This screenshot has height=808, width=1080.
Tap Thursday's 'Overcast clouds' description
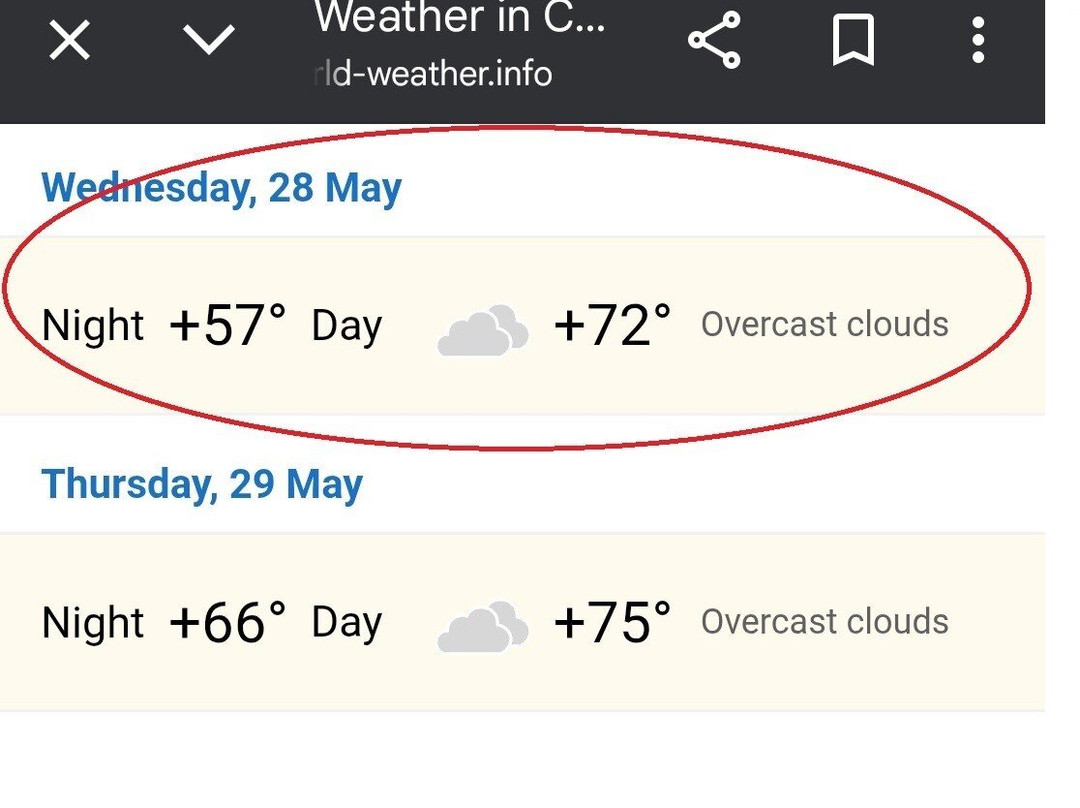[x=824, y=621]
